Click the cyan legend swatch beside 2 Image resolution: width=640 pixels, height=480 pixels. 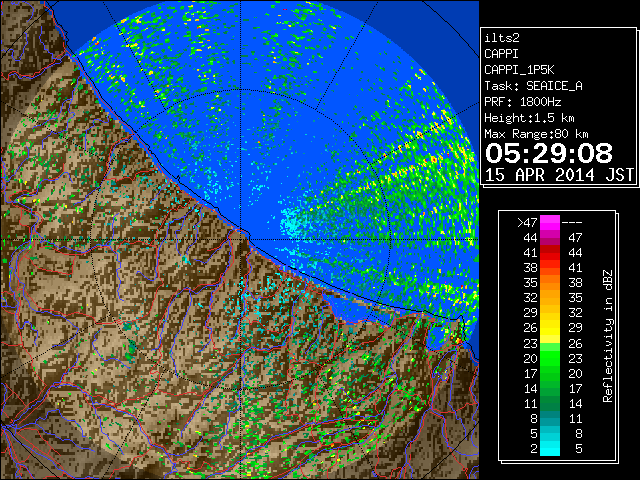pos(550,449)
